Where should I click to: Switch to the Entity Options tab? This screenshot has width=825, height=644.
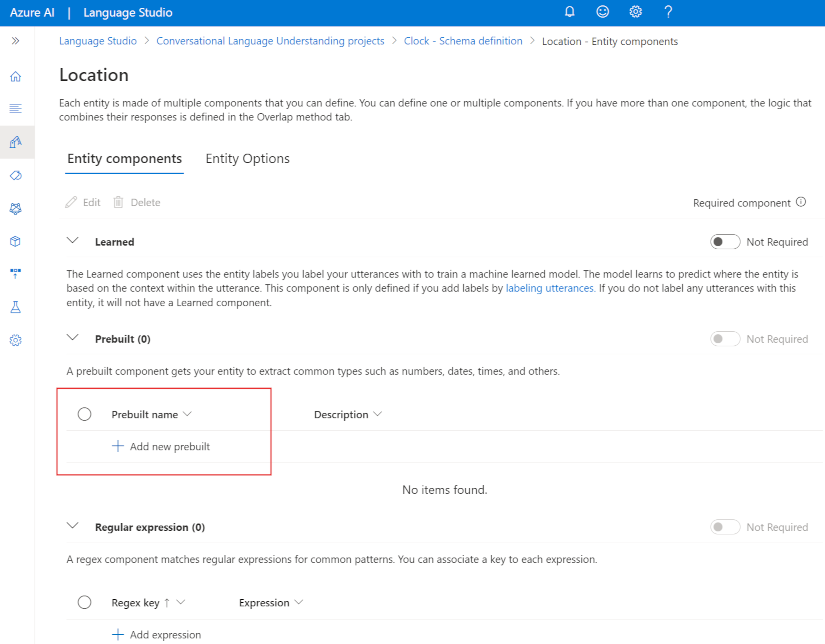pos(247,159)
